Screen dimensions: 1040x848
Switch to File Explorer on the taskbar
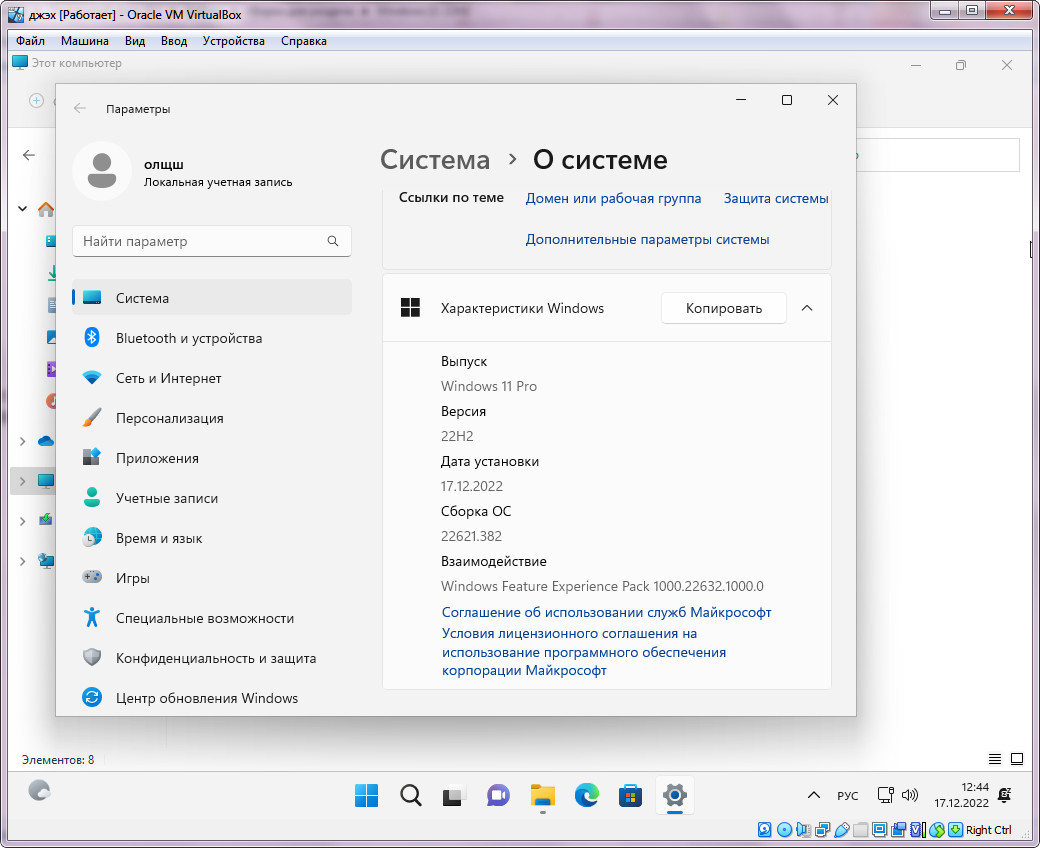click(543, 795)
